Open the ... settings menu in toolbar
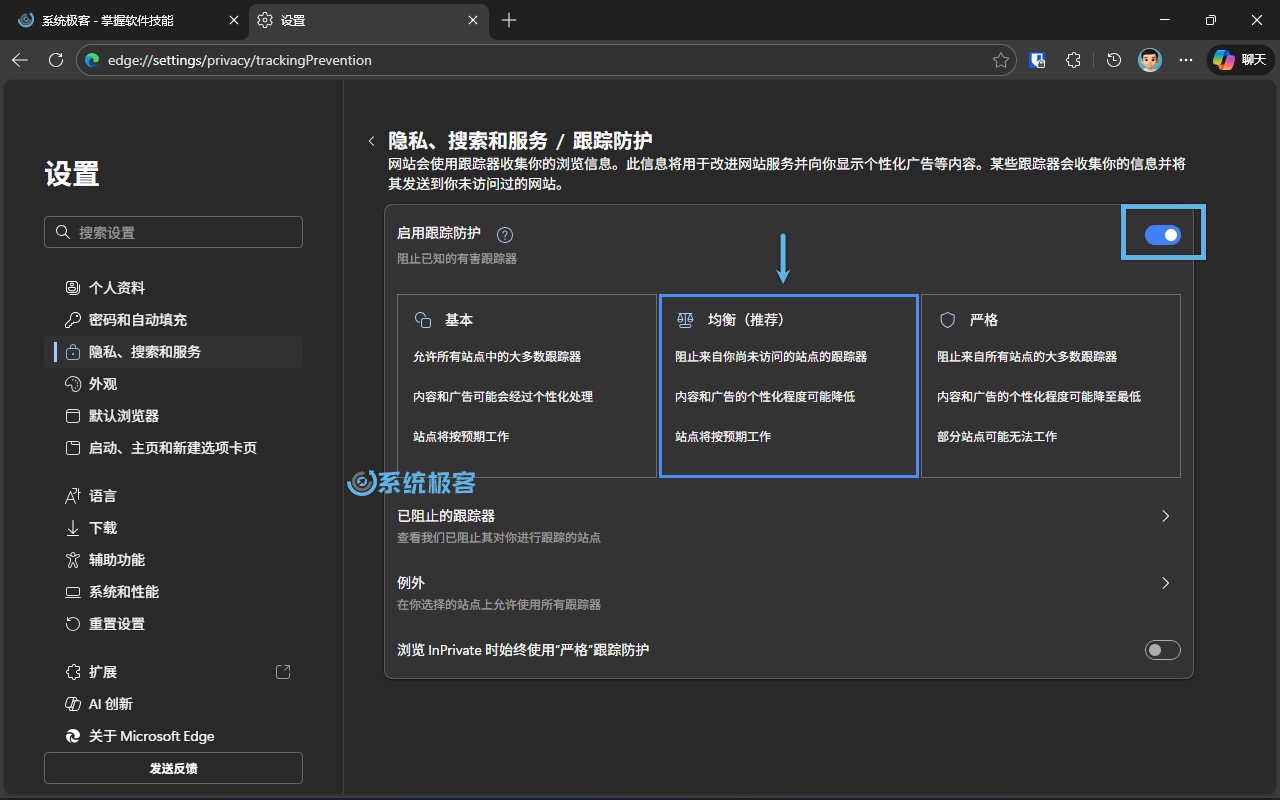 (x=1185, y=60)
